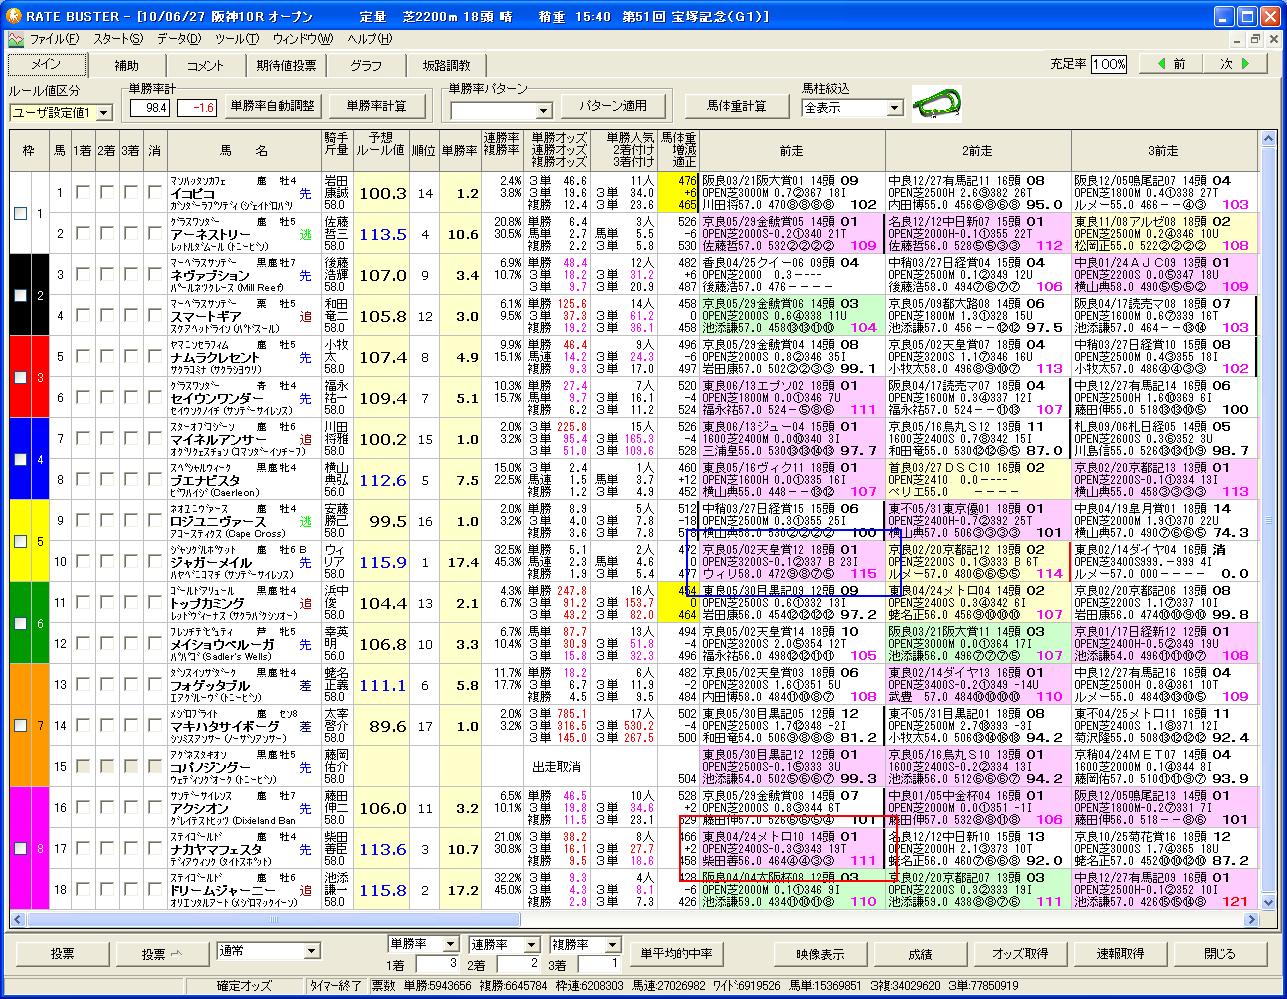1287x999 pixels.
Task: Apply the pattern with パターン適用
Action: 613,105
